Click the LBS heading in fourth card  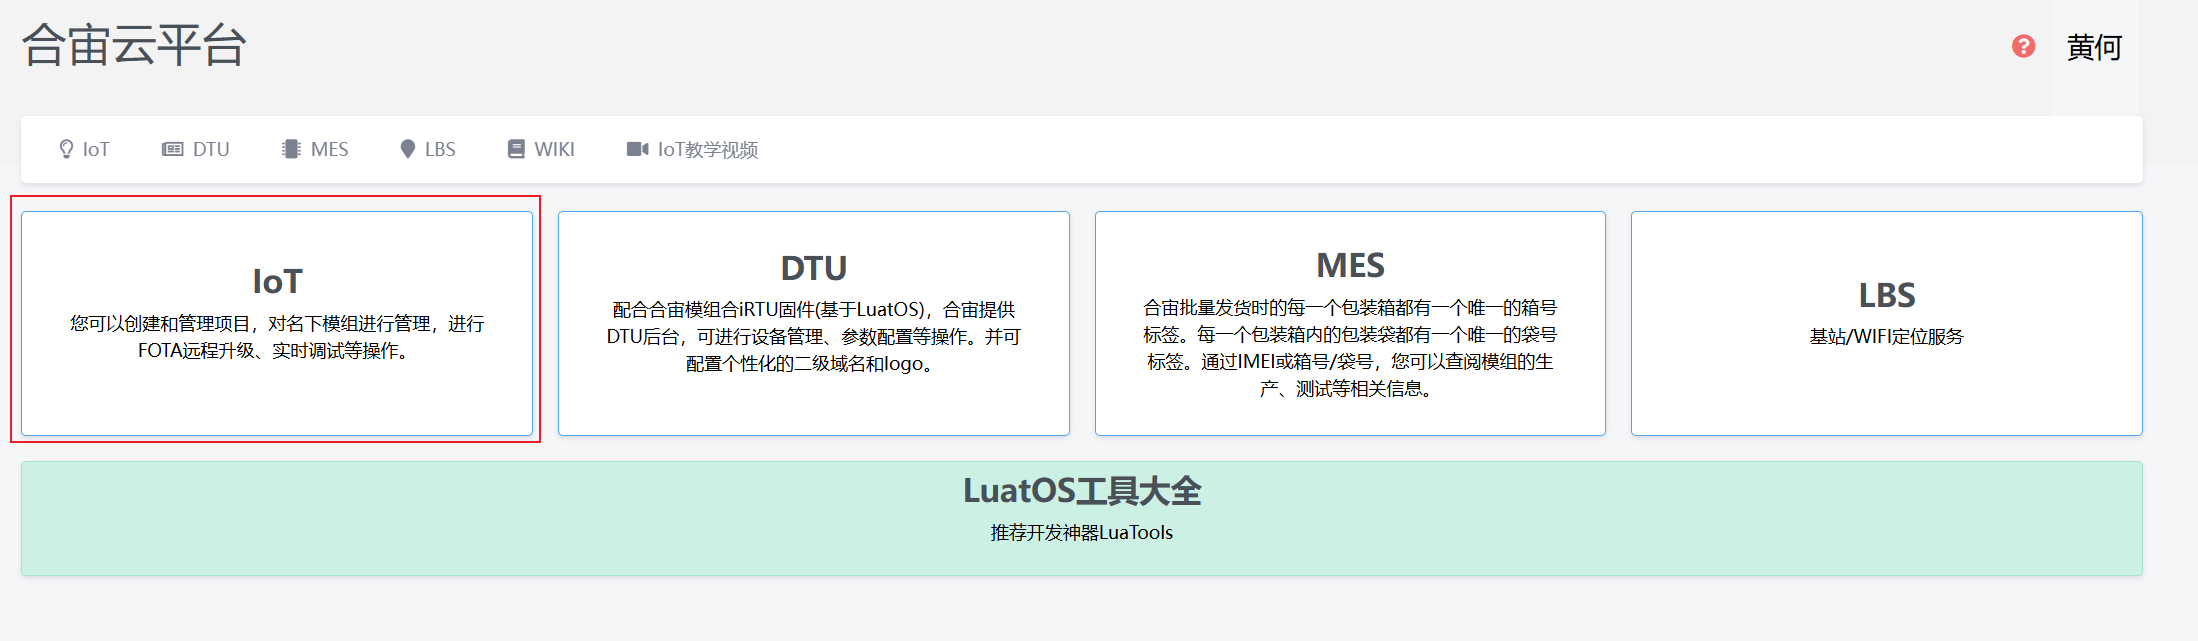tap(1887, 295)
